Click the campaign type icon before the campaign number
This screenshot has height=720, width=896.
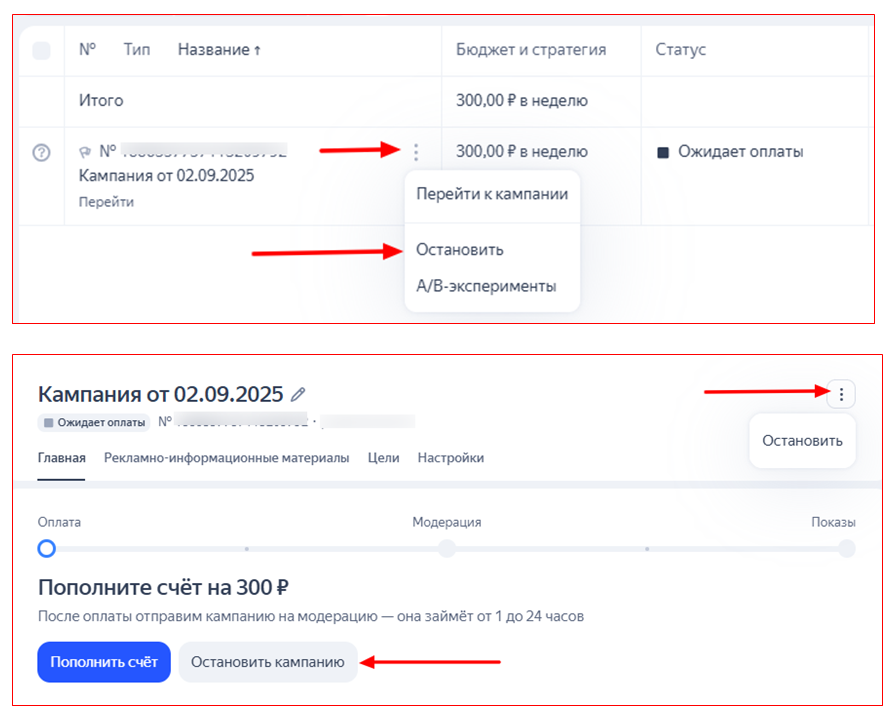tap(86, 152)
